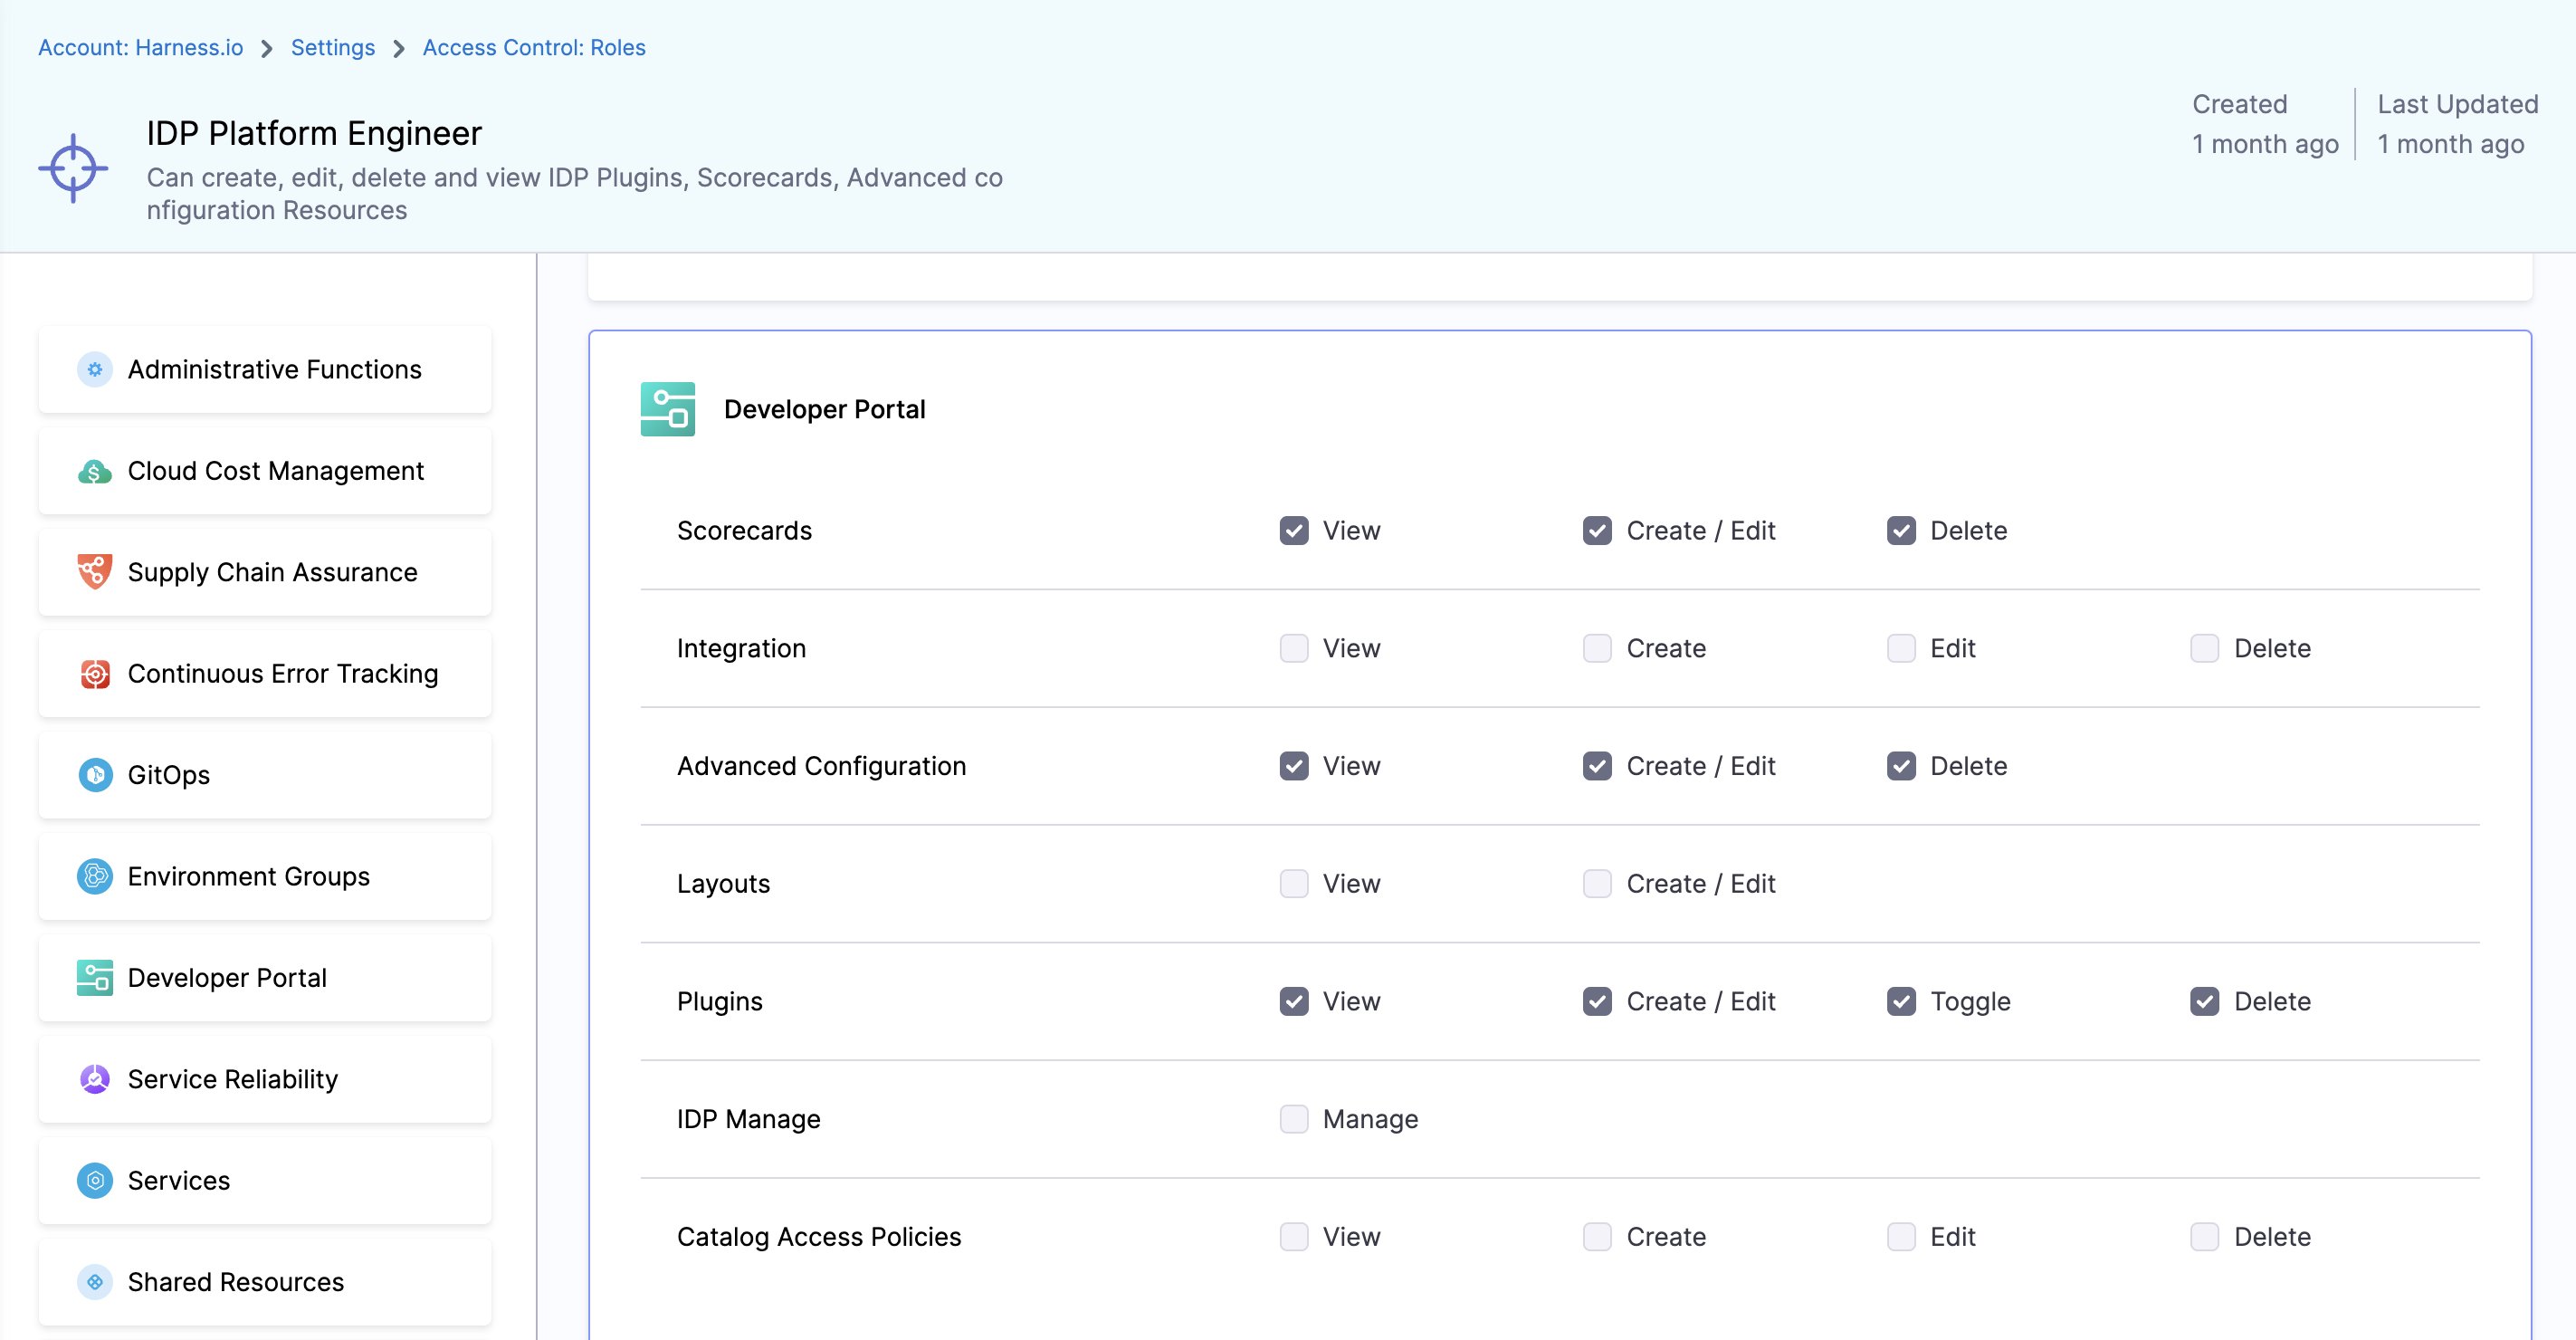The image size is (2576, 1340).
Task: Select Services in the resource list
Action: (x=178, y=1181)
